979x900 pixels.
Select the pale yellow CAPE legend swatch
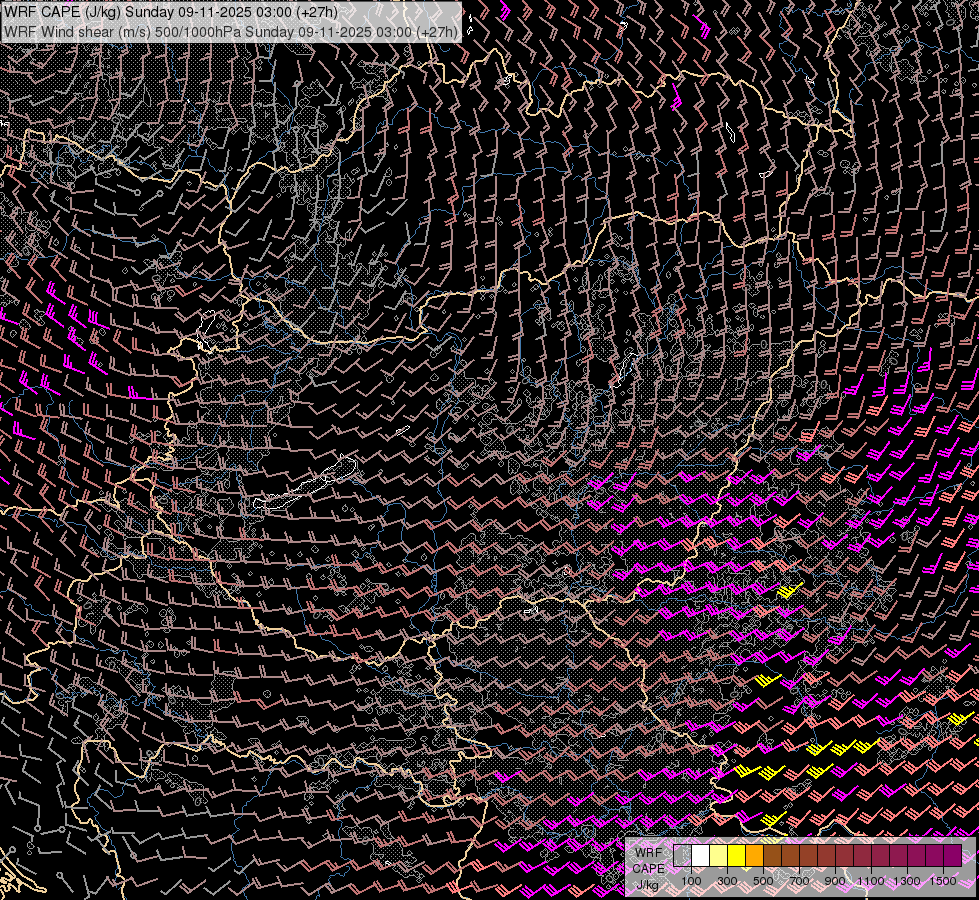tap(719, 856)
